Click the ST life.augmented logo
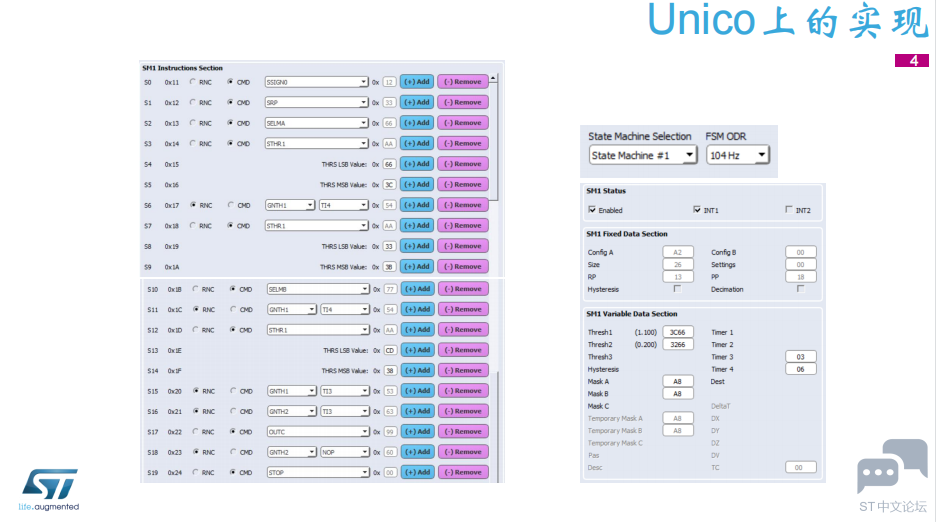 pyautogui.click(x=49, y=490)
